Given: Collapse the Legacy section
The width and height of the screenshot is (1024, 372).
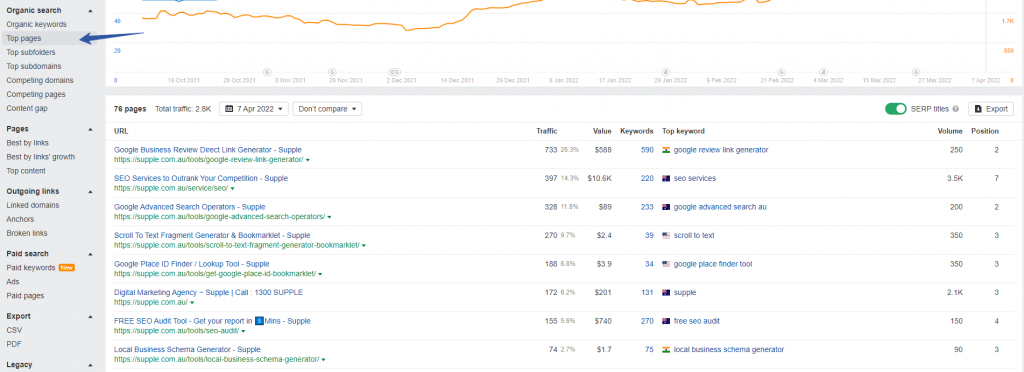Looking at the screenshot, I should click(90, 365).
